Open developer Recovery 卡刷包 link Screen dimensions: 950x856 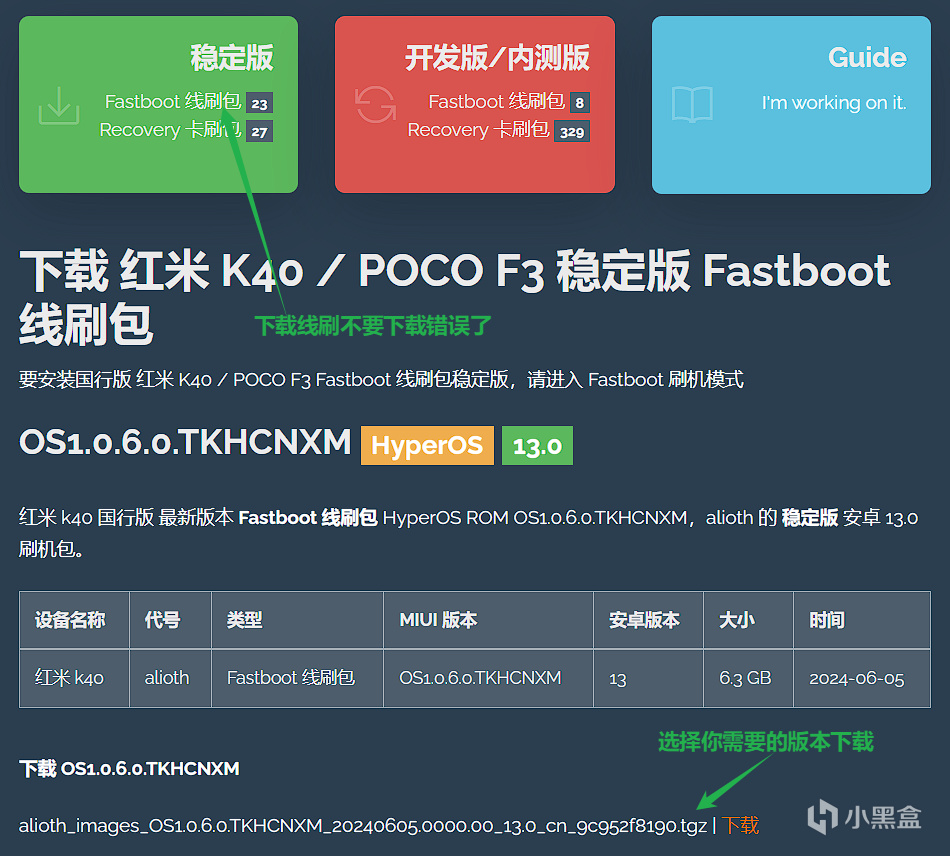[x=479, y=130]
